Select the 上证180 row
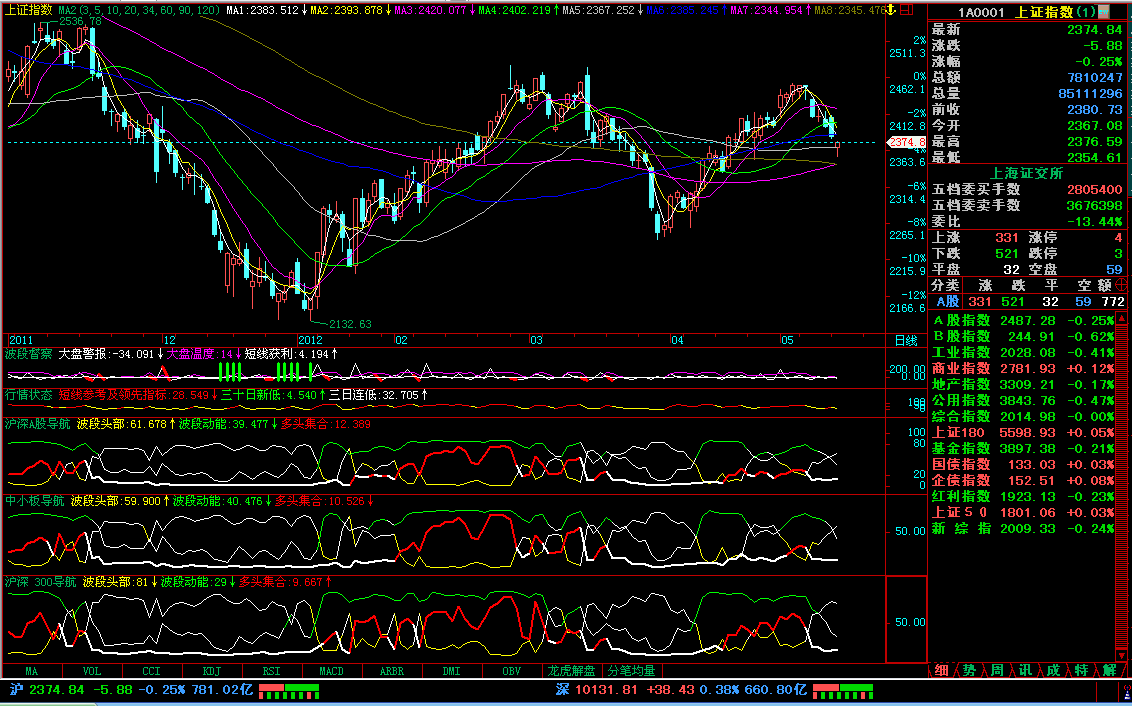The height and width of the screenshot is (706, 1132). (x=1022, y=432)
